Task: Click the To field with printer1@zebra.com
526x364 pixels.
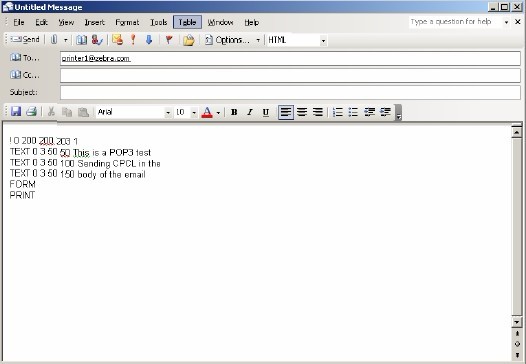Action: [290, 58]
